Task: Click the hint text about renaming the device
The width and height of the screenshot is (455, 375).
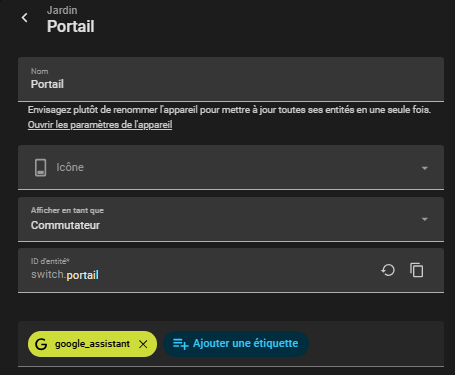Action: coord(229,110)
